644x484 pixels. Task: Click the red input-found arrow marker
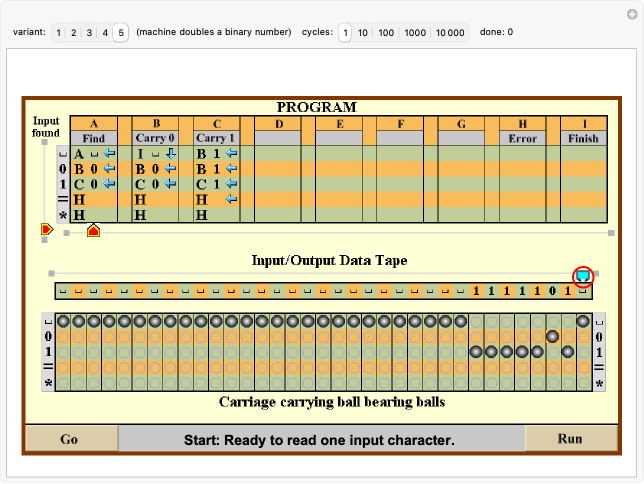click(46, 230)
